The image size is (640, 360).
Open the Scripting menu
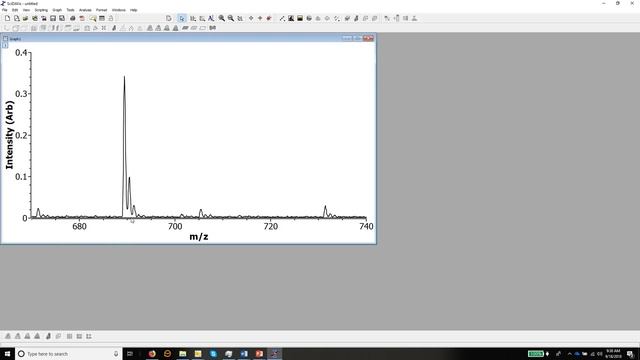click(41, 10)
